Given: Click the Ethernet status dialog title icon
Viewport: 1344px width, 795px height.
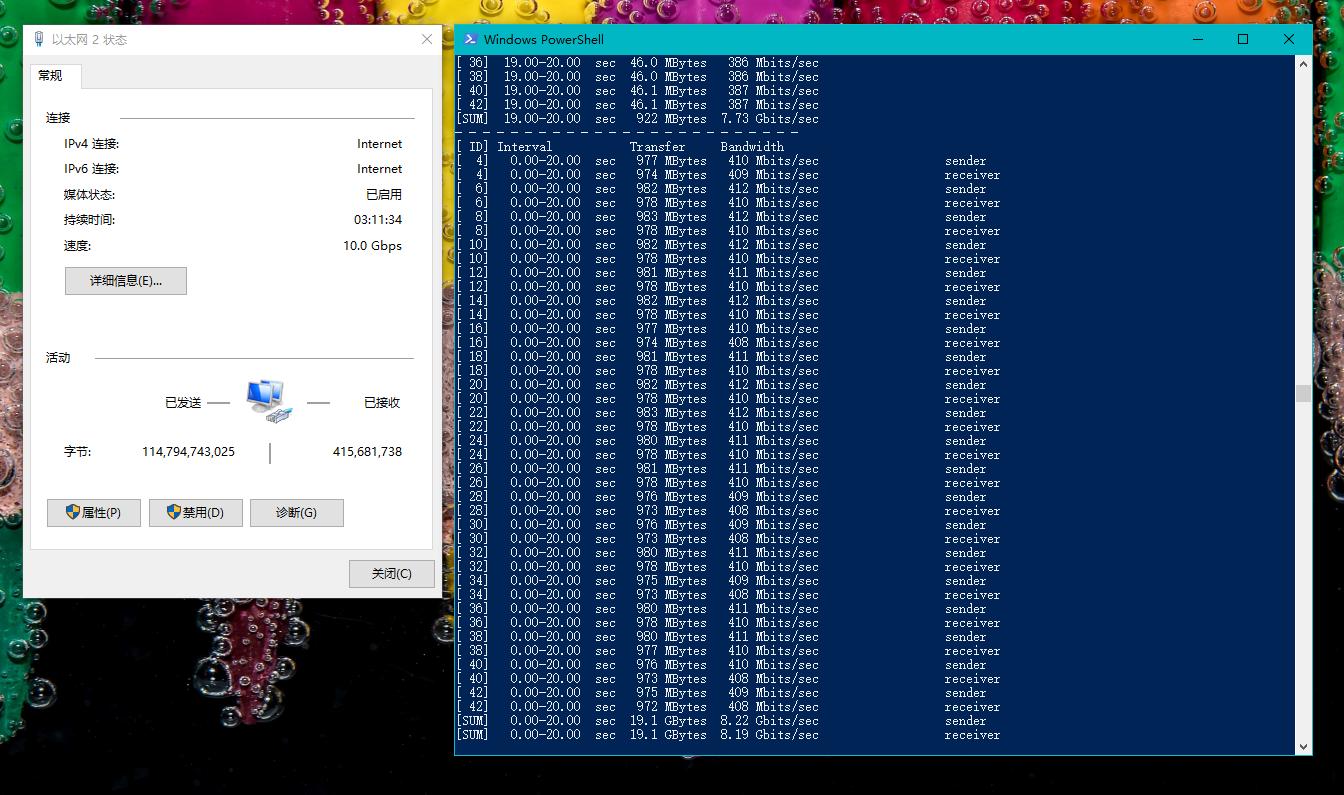Looking at the screenshot, I should [39, 40].
